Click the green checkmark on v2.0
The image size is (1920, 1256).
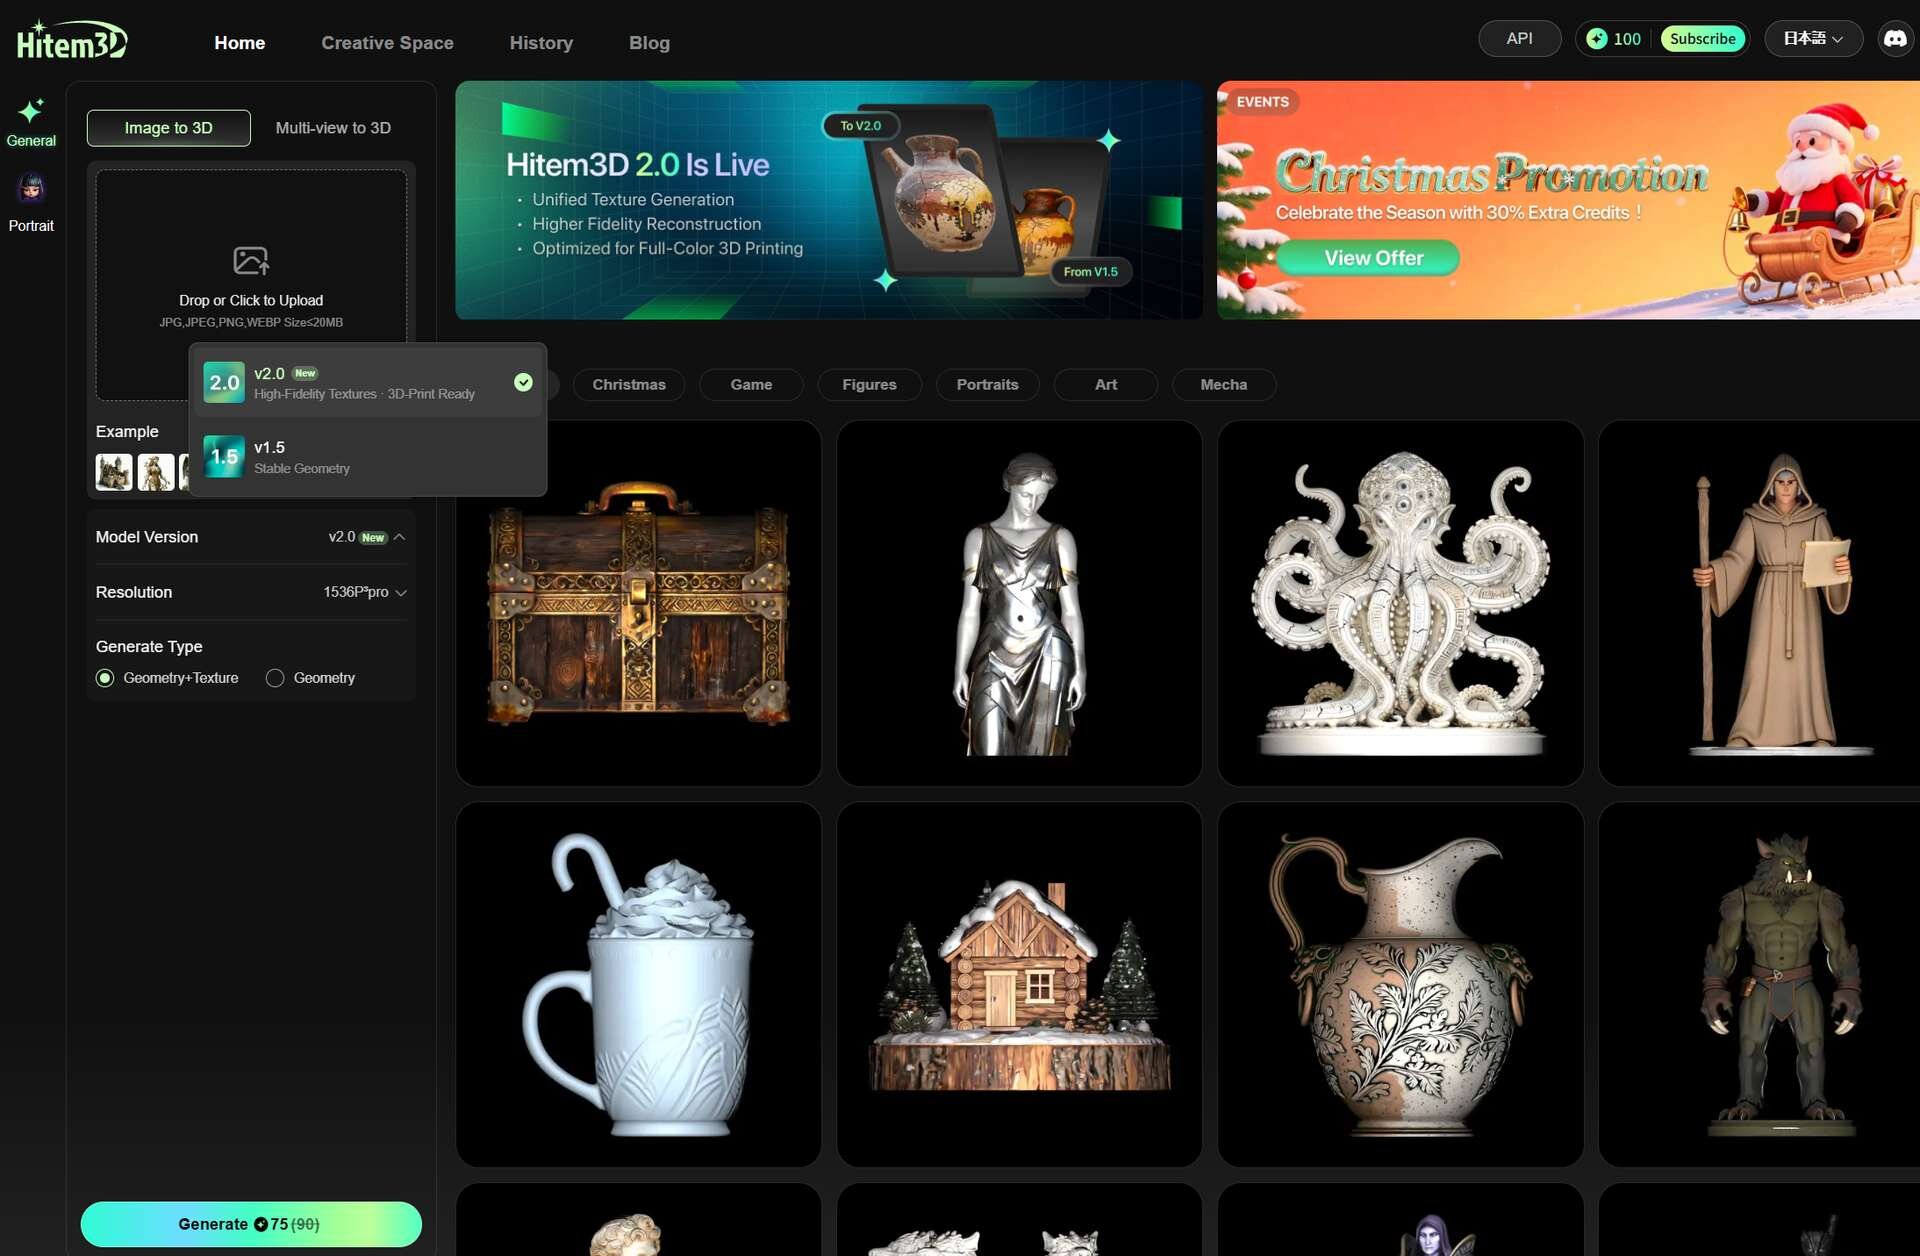point(523,382)
